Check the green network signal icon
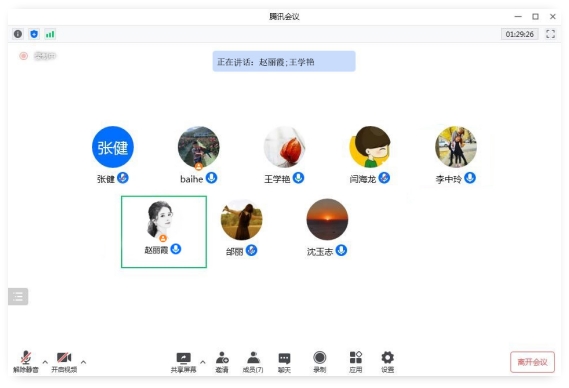 click(x=50, y=34)
